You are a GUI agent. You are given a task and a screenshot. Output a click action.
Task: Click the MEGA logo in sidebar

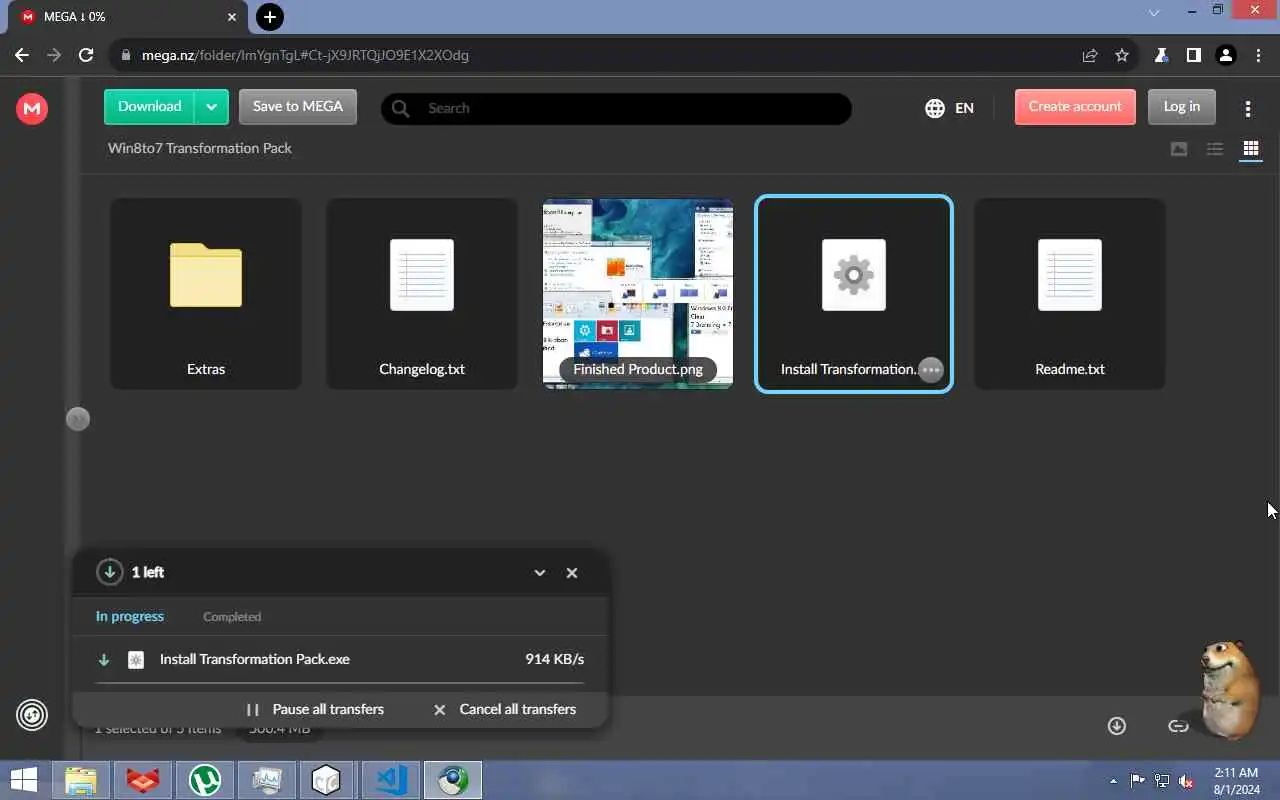click(32, 108)
